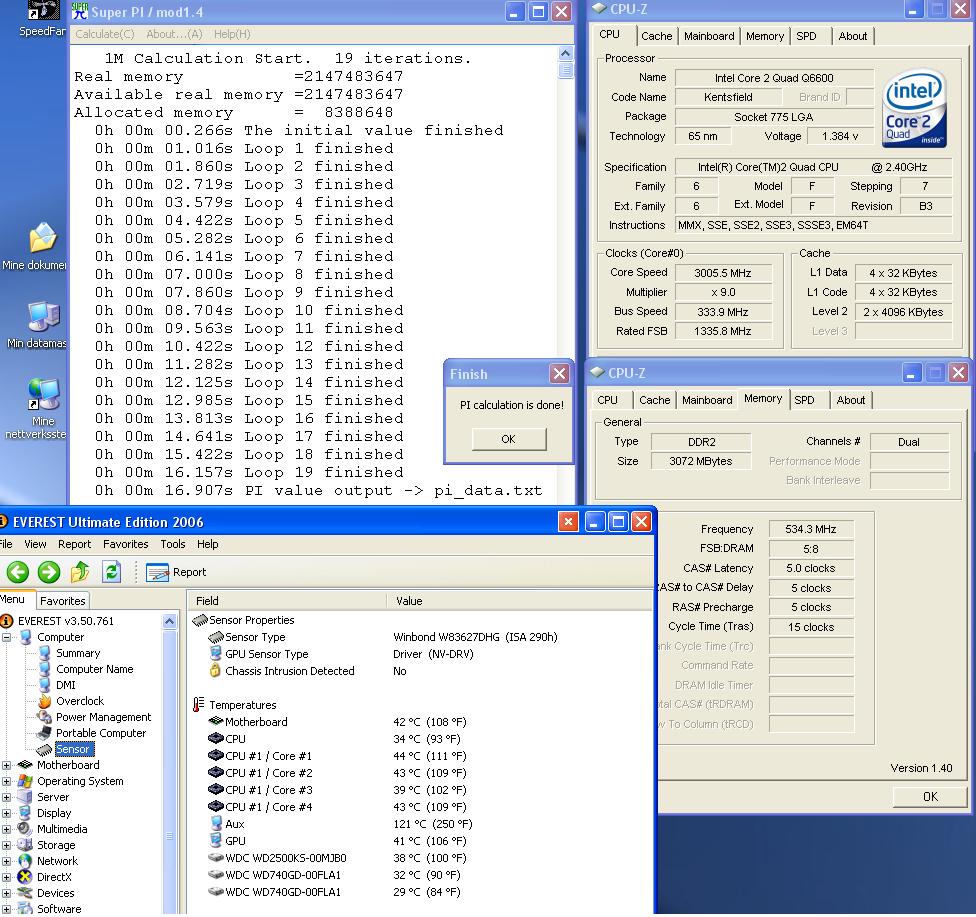Expand the Display tree node

pos(6,813)
